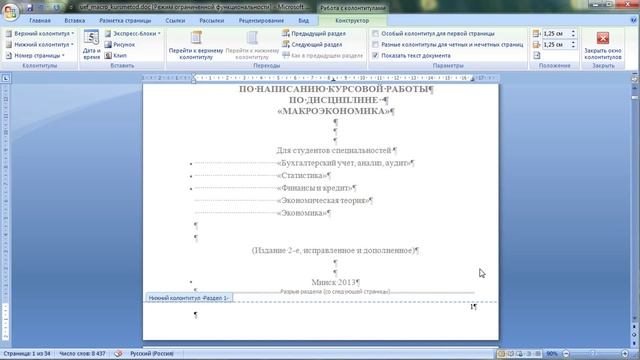Click «Финансы и кредит» line

click(x=316, y=188)
